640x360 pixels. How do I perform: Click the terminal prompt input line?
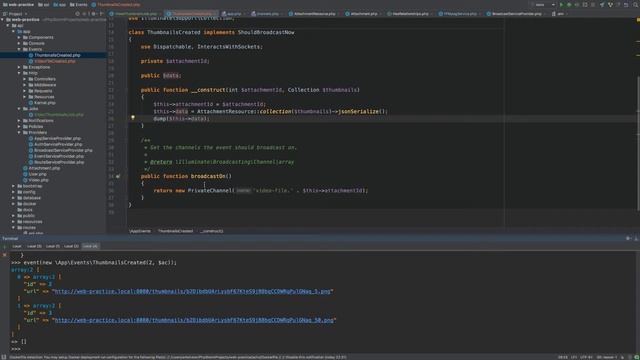point(322,349)
